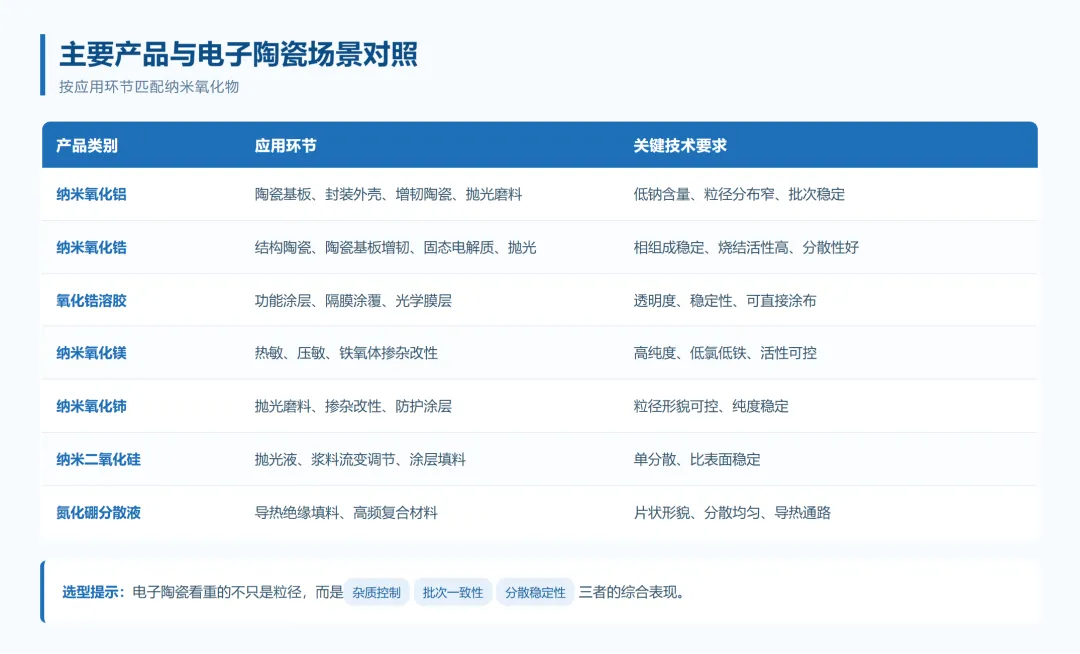Click the subtitle 按应用环节匹配纳米氧化物
Viewport: 1080px width, 654px height.
[149, 87]
